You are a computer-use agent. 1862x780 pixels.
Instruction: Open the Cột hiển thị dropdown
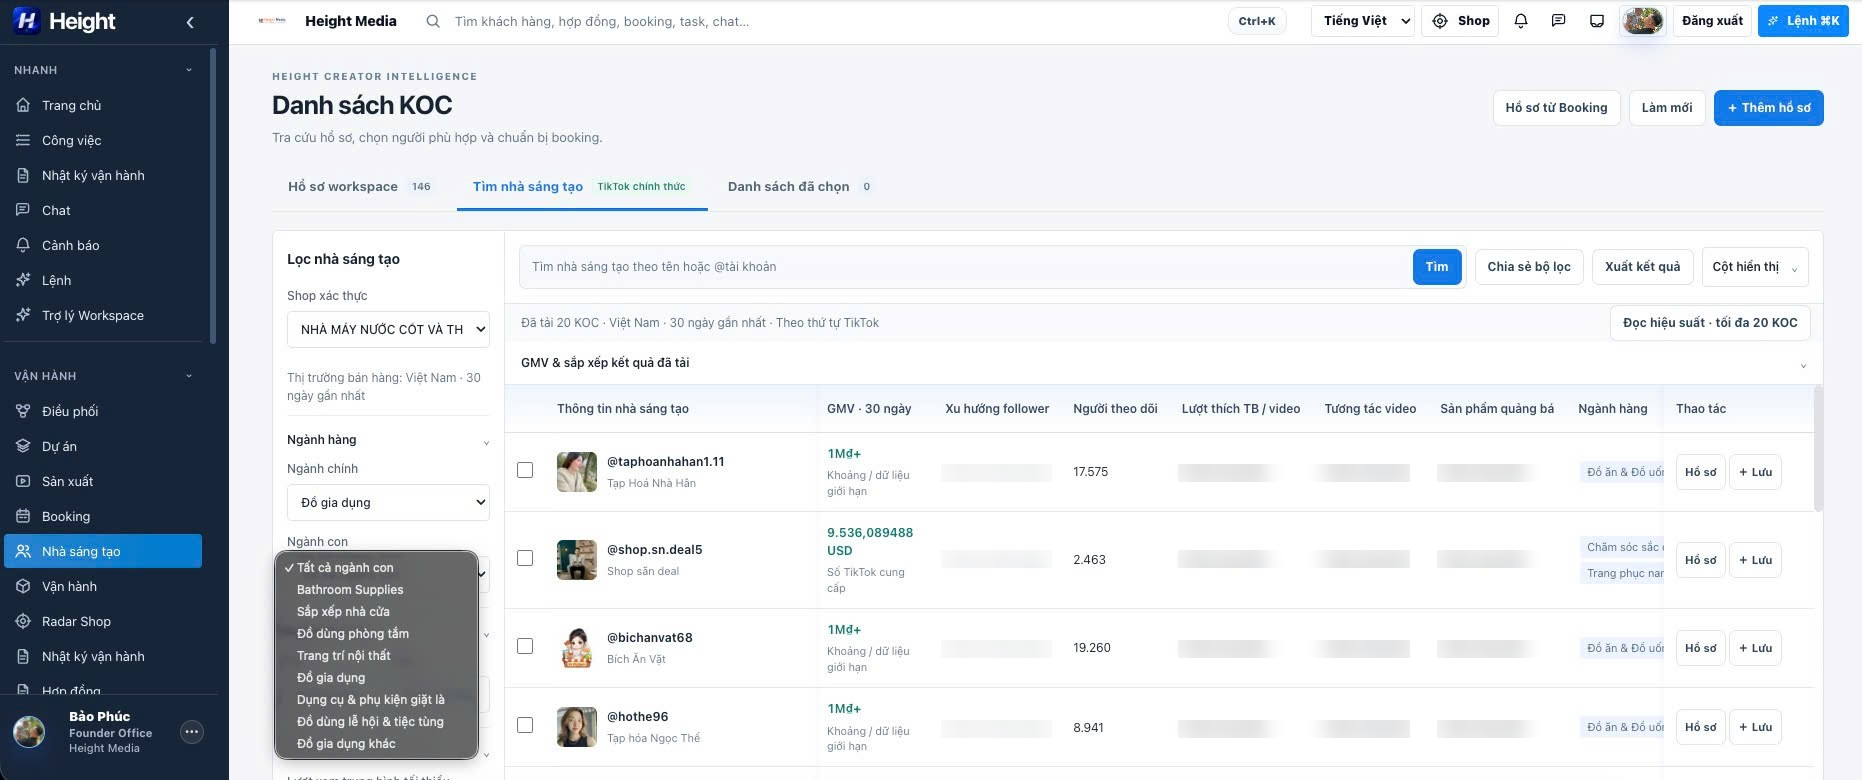point(1754,267)
